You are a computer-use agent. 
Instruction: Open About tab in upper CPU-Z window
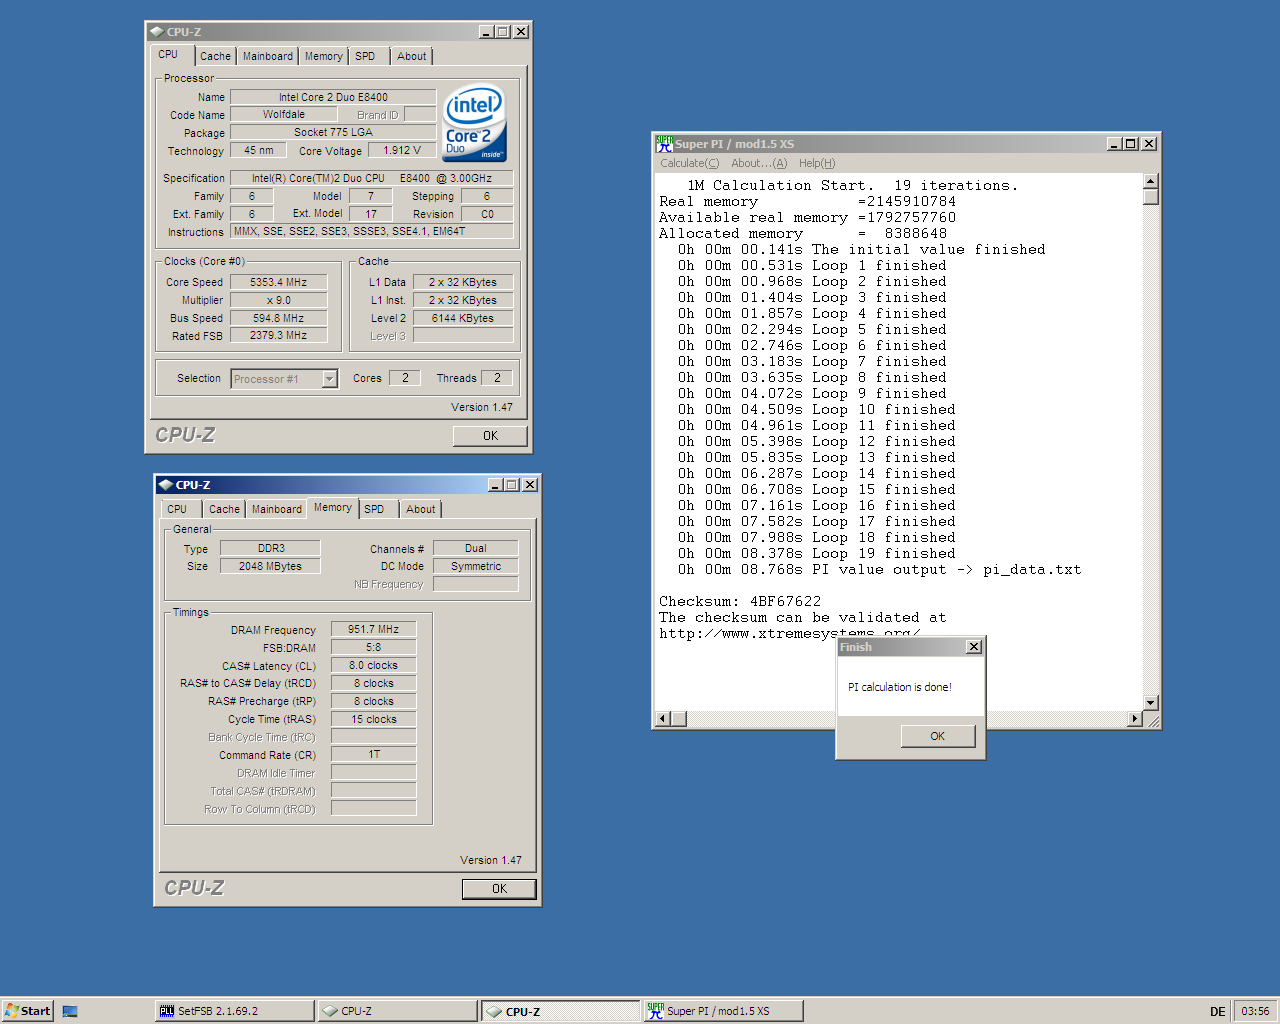point(411,57)
